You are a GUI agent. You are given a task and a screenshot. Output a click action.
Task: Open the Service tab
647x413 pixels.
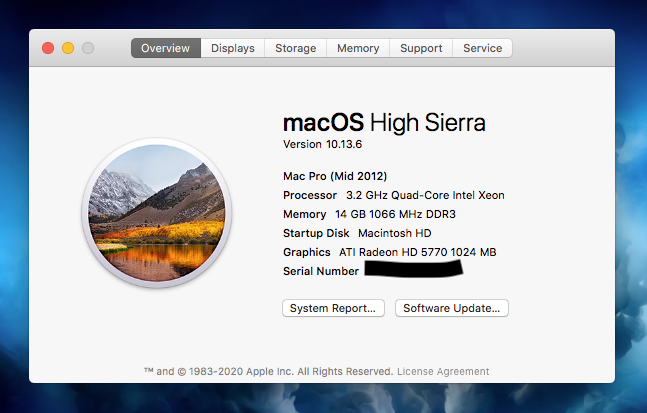click(482, 48)
